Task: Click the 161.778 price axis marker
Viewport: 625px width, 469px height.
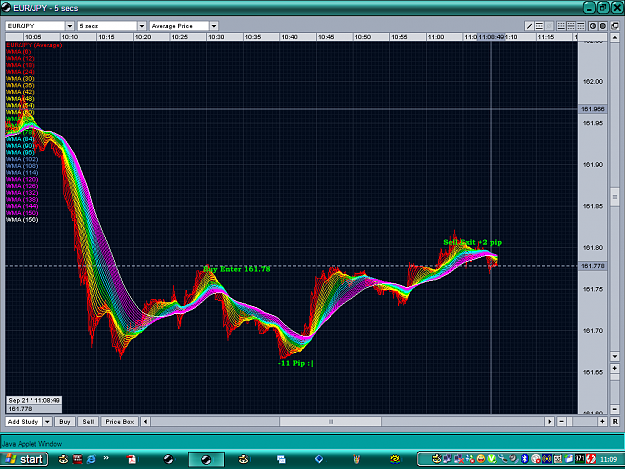Action: click(593, 266)
